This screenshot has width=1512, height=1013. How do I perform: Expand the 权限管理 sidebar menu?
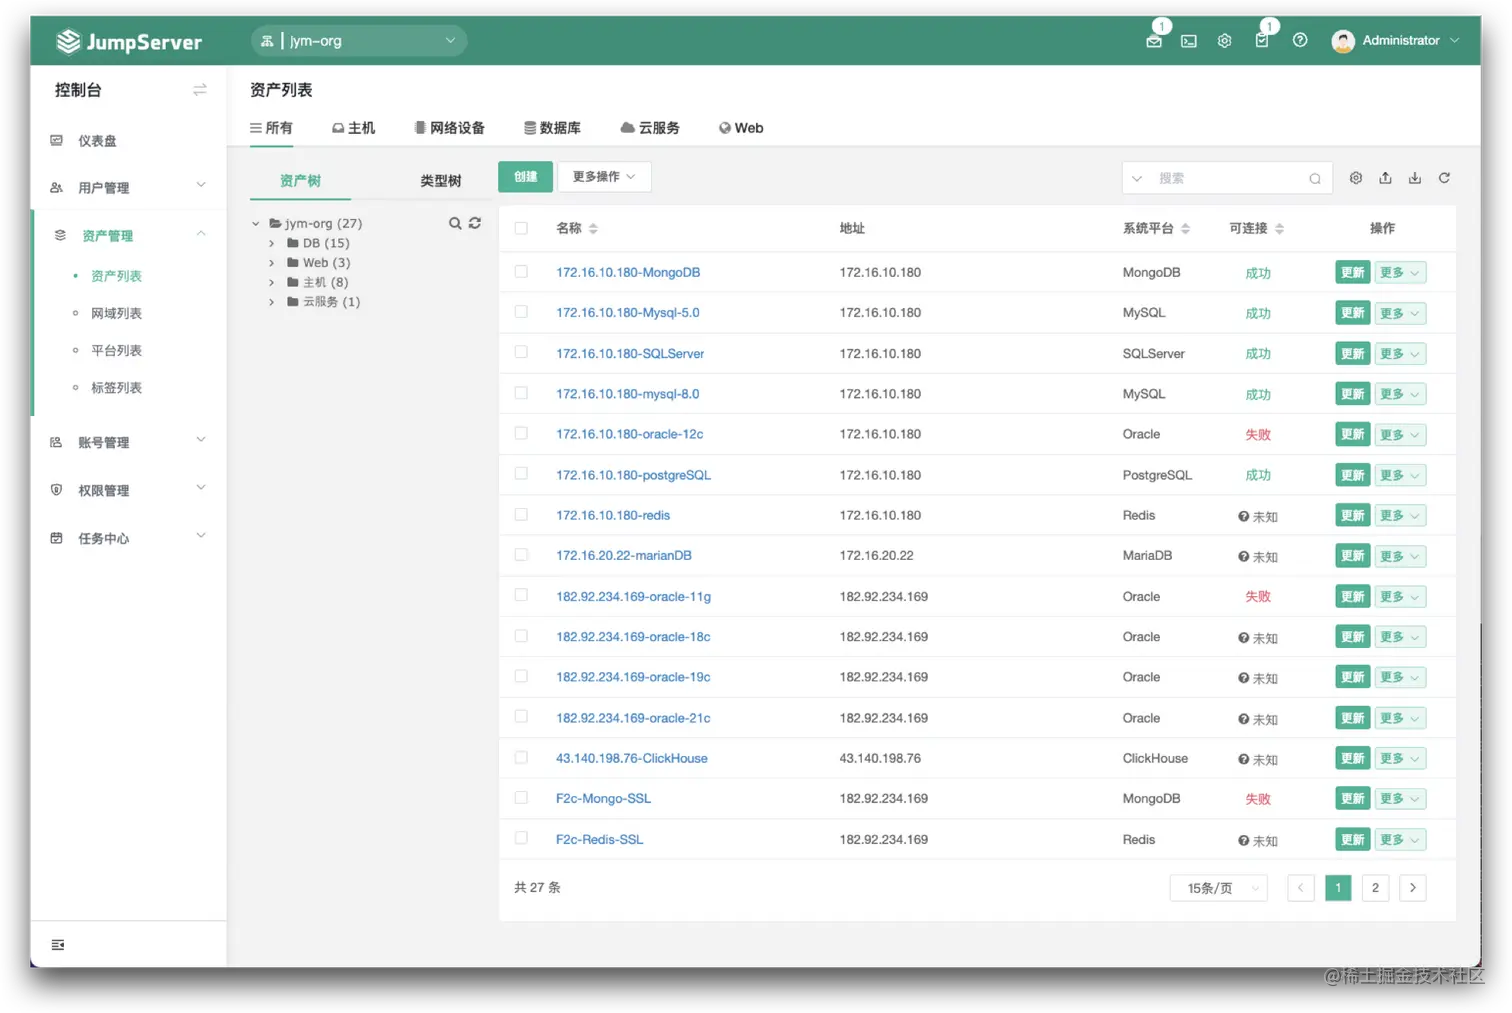pyautogui.click(x=128, y=491)
